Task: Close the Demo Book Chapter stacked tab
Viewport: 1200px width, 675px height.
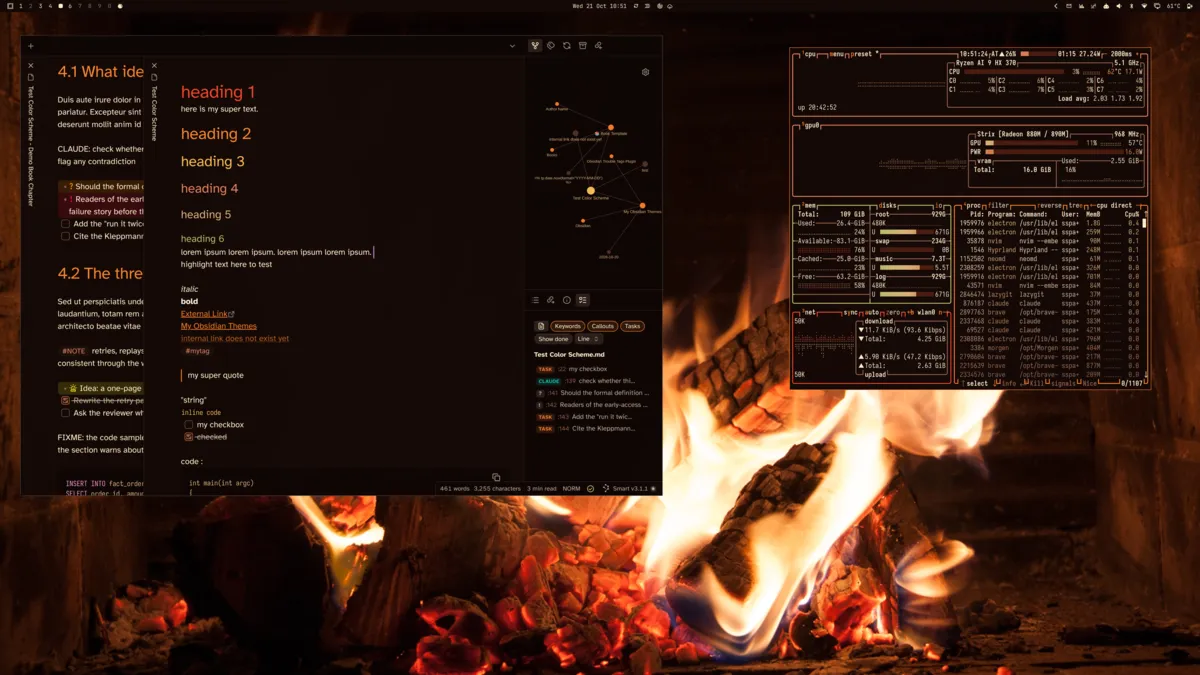Action: (31, 66)
